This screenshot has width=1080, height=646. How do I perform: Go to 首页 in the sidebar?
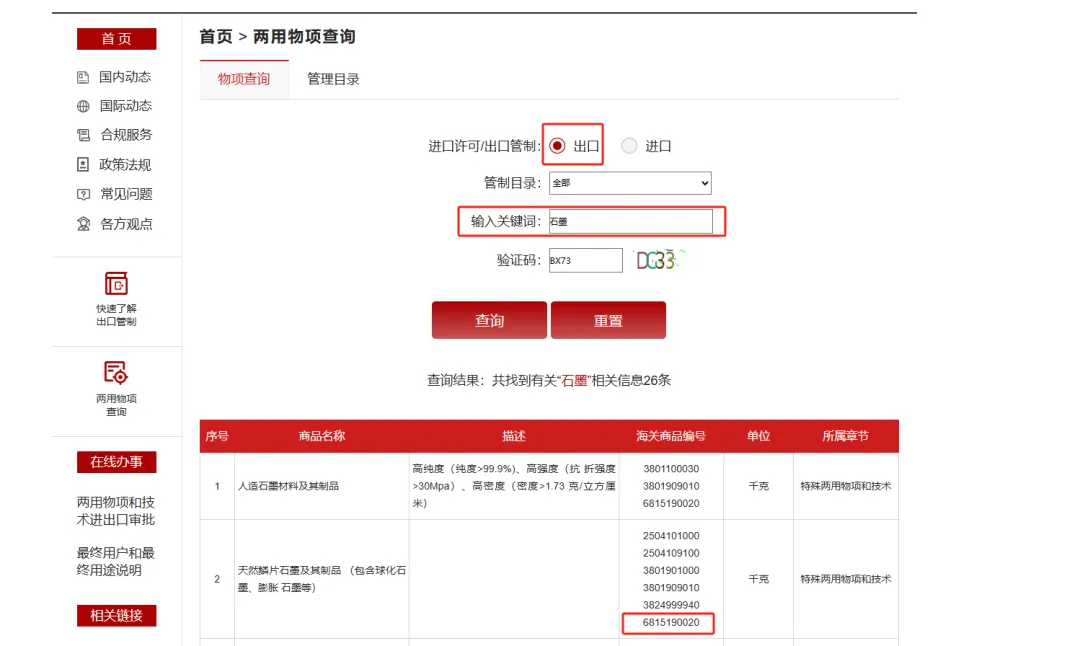tap(117, 39)
